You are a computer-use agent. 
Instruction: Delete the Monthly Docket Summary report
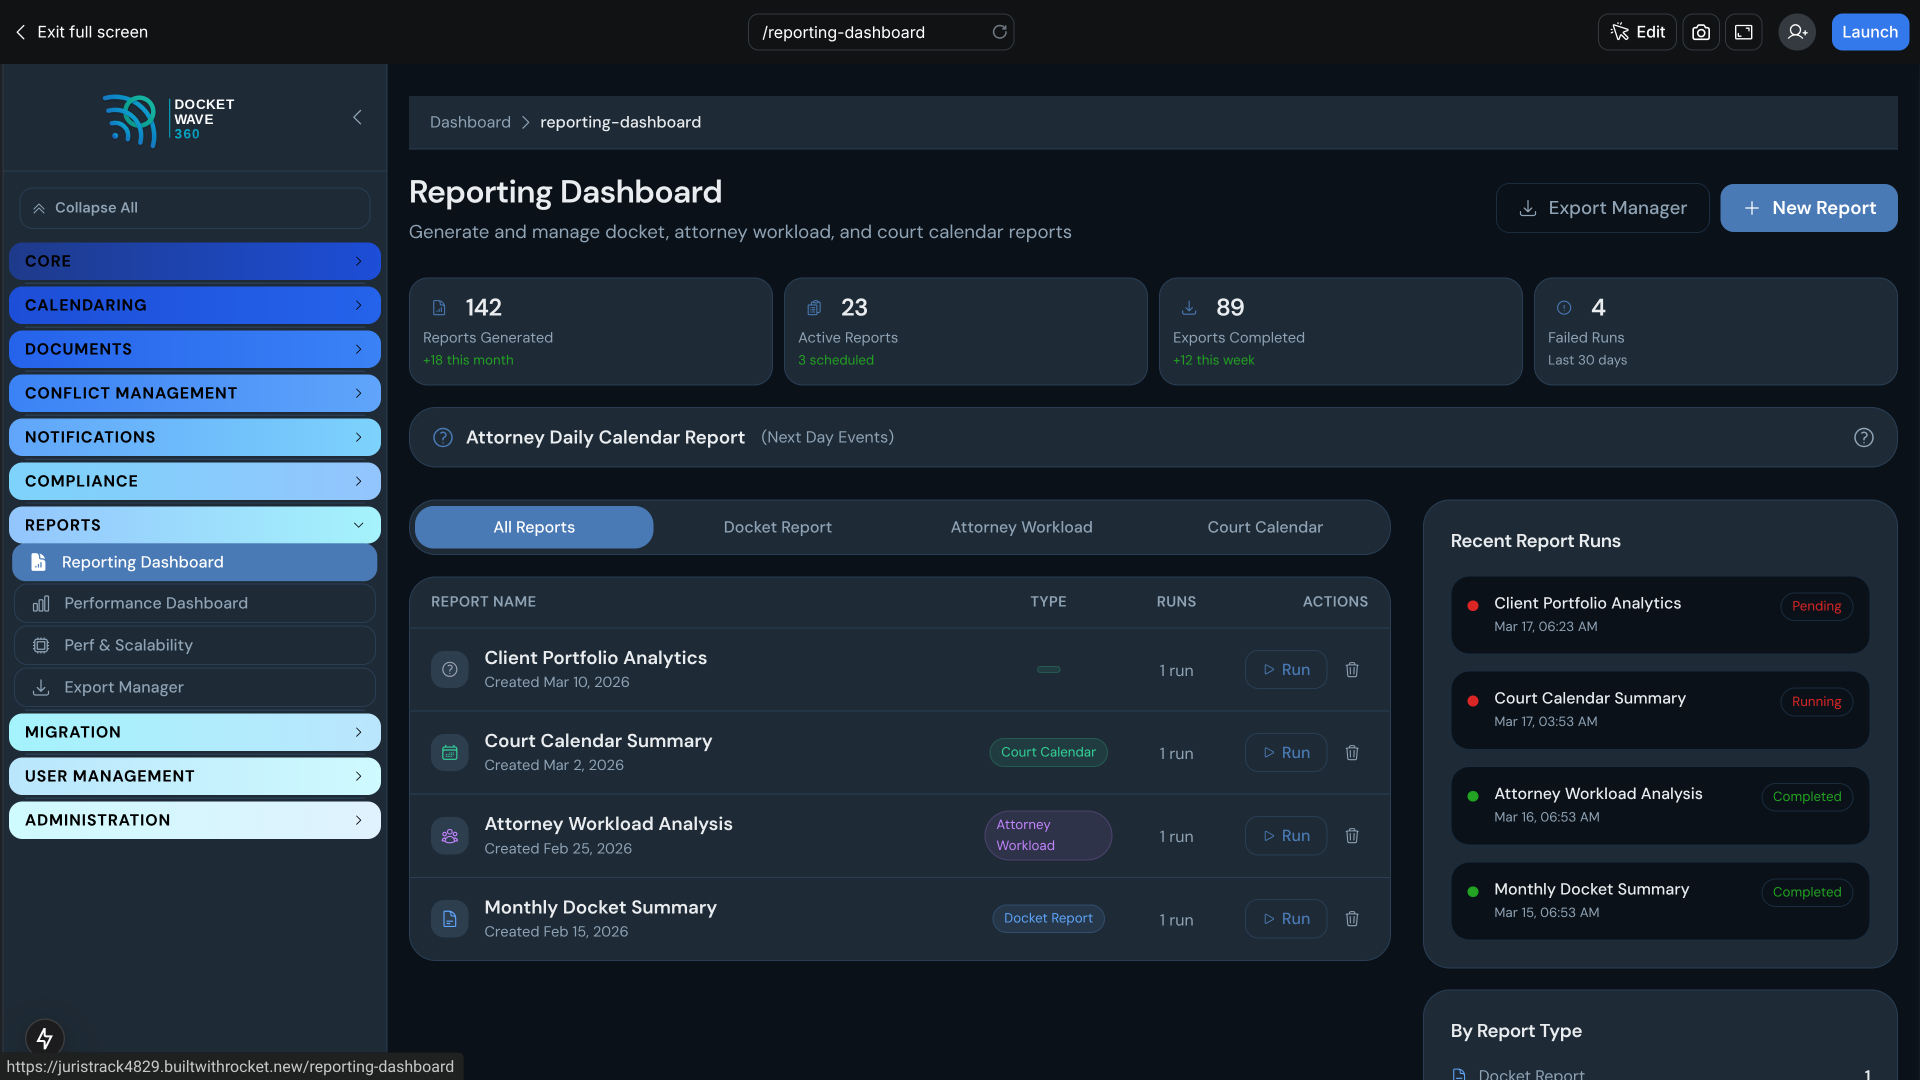[x=1352, y=919]
